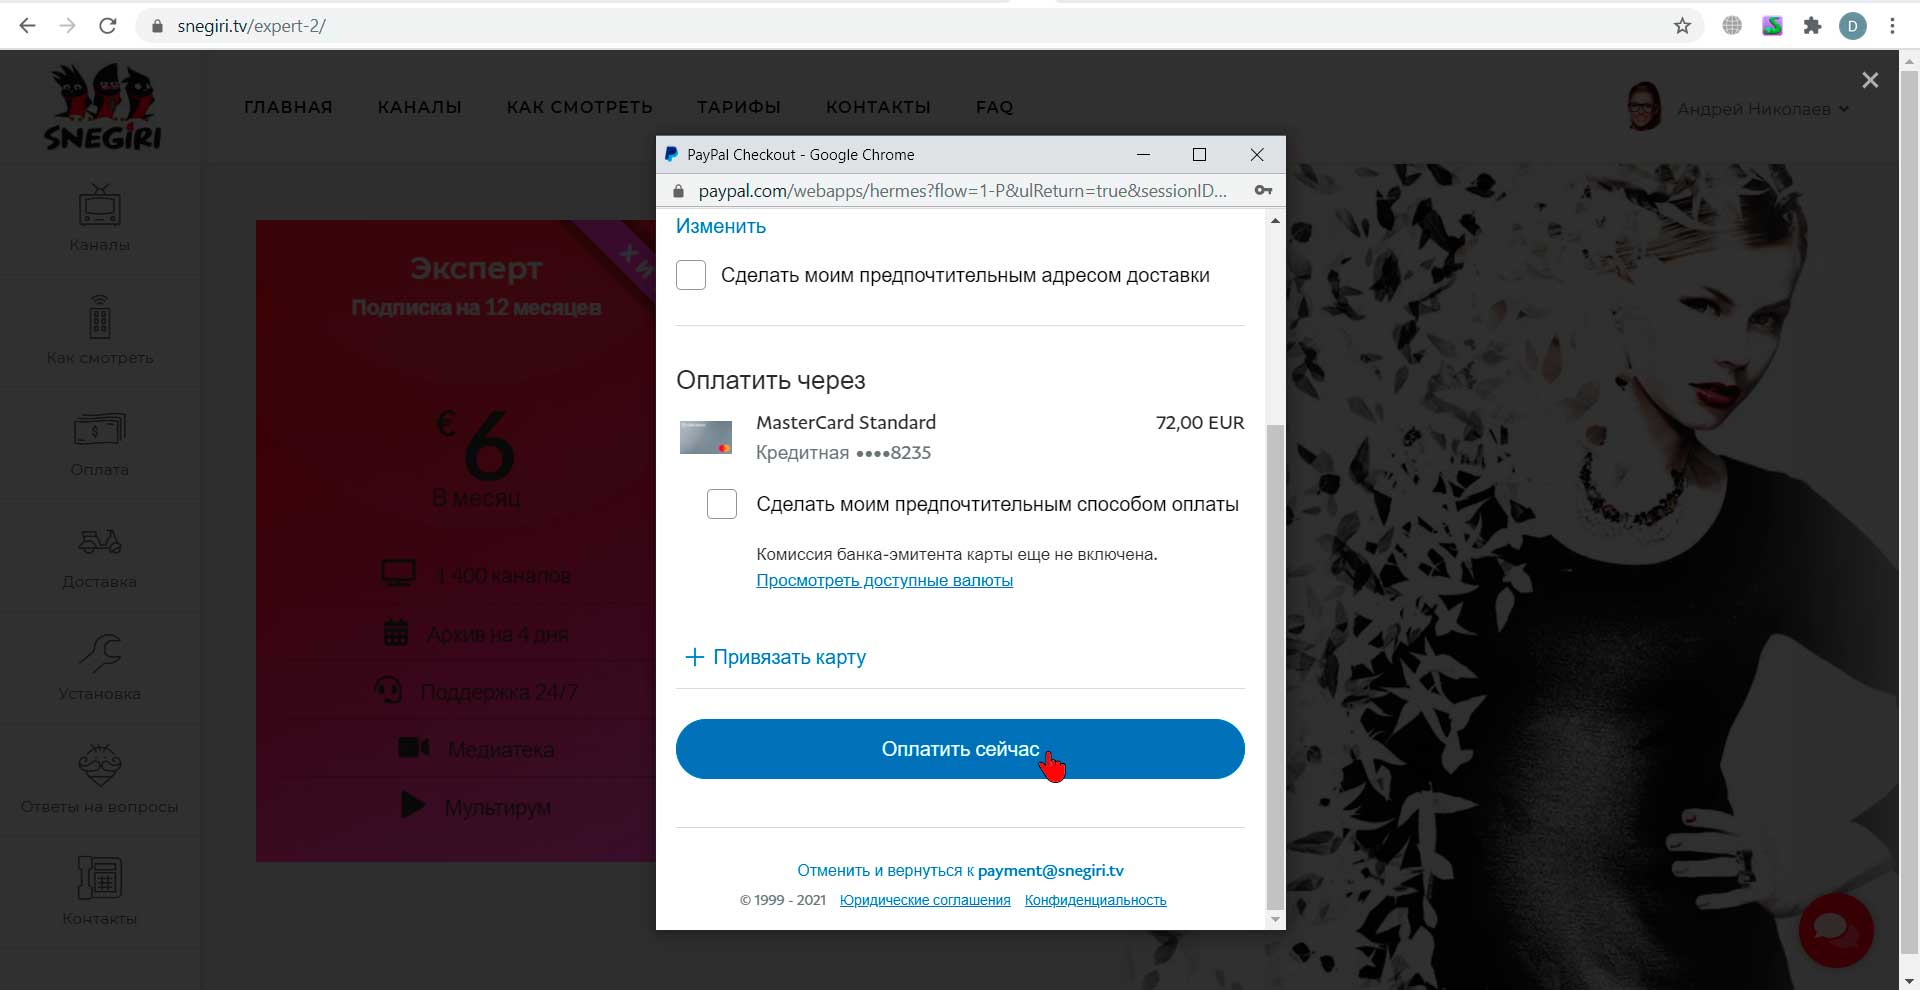Open FAQ menu item
The image size is (1920, 990).
click(x=995, y=107)
